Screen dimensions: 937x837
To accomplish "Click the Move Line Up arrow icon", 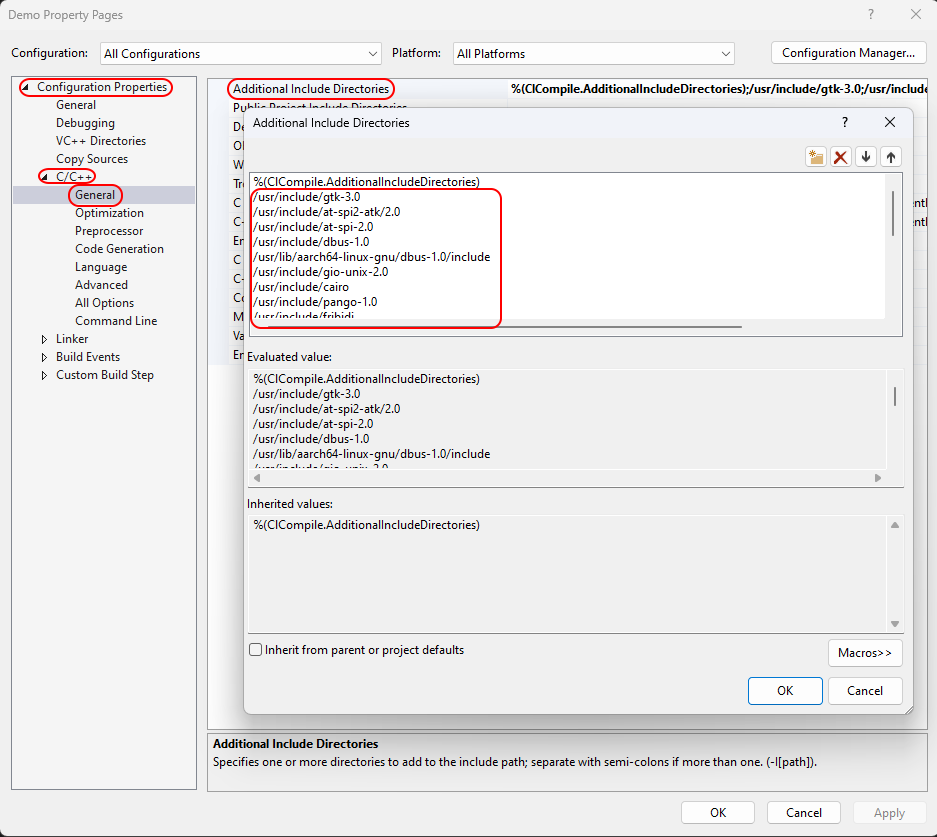I will point(890,157).
